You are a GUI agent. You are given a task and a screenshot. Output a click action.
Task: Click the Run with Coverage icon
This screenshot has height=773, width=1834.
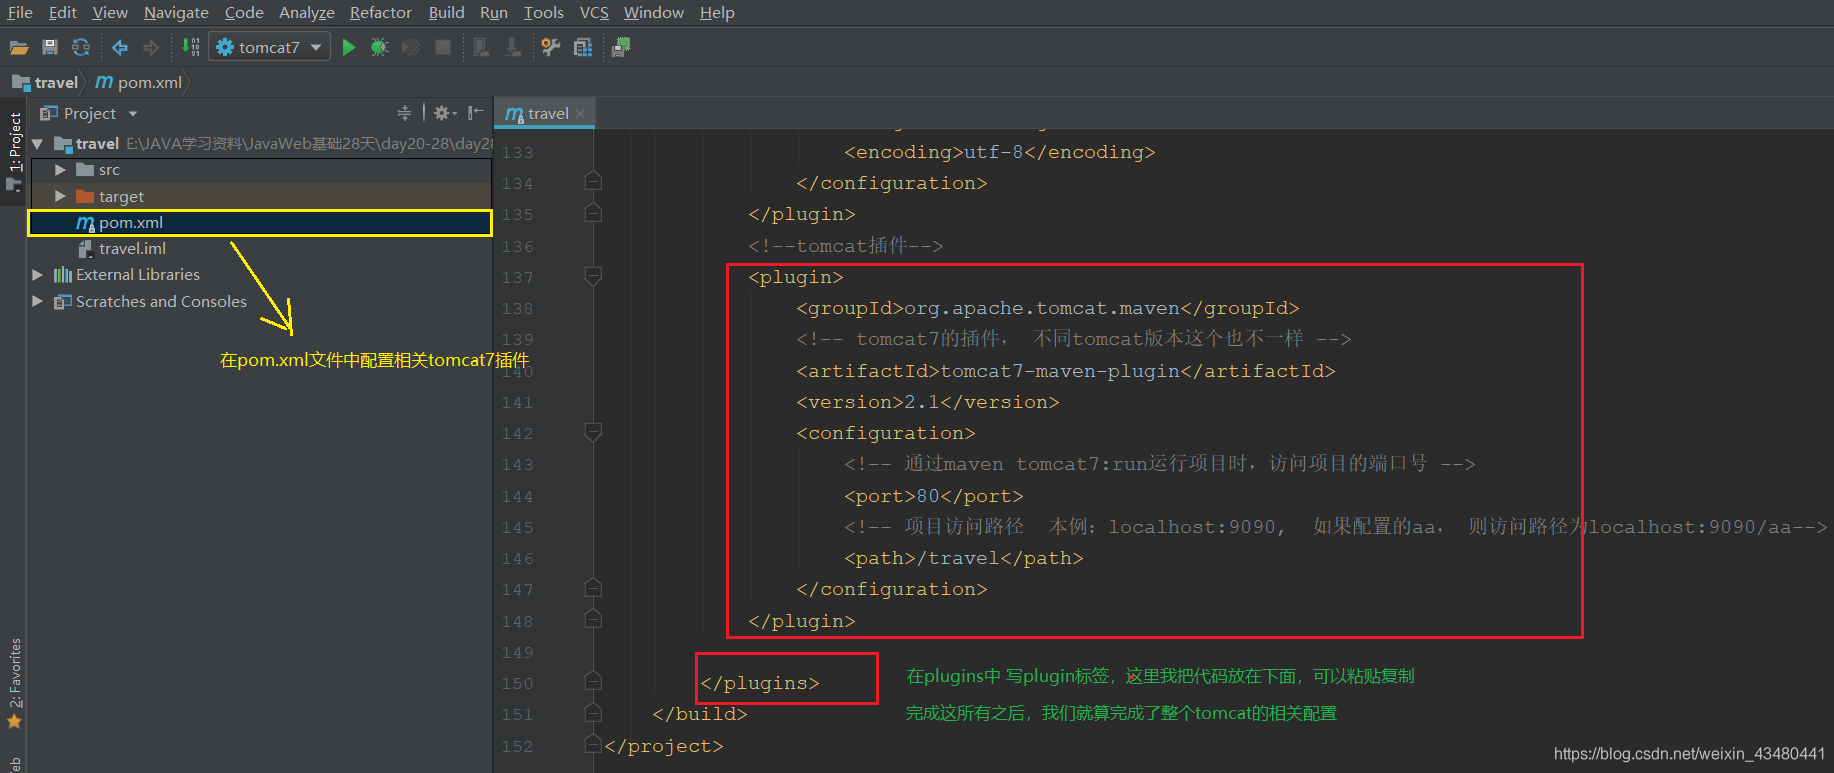pyautogui.click(x=410, y=47)
